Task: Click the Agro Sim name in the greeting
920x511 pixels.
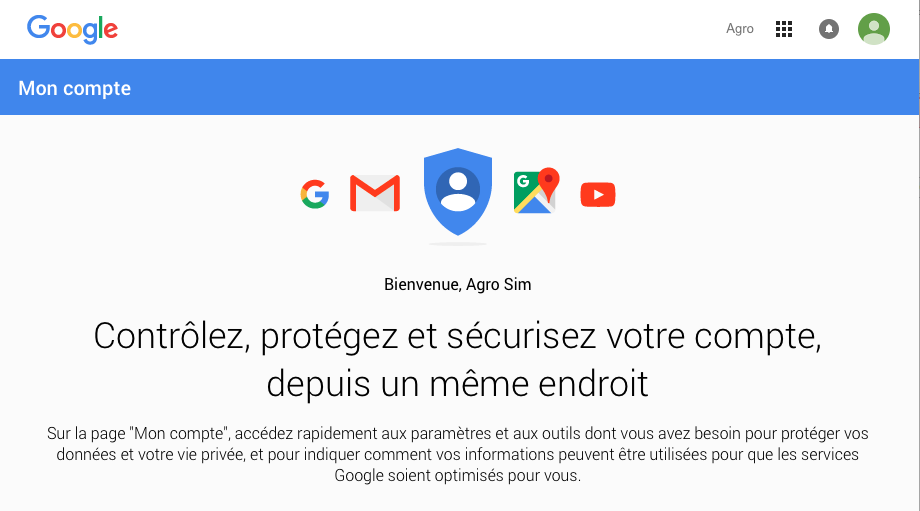Action: [499, 285]
